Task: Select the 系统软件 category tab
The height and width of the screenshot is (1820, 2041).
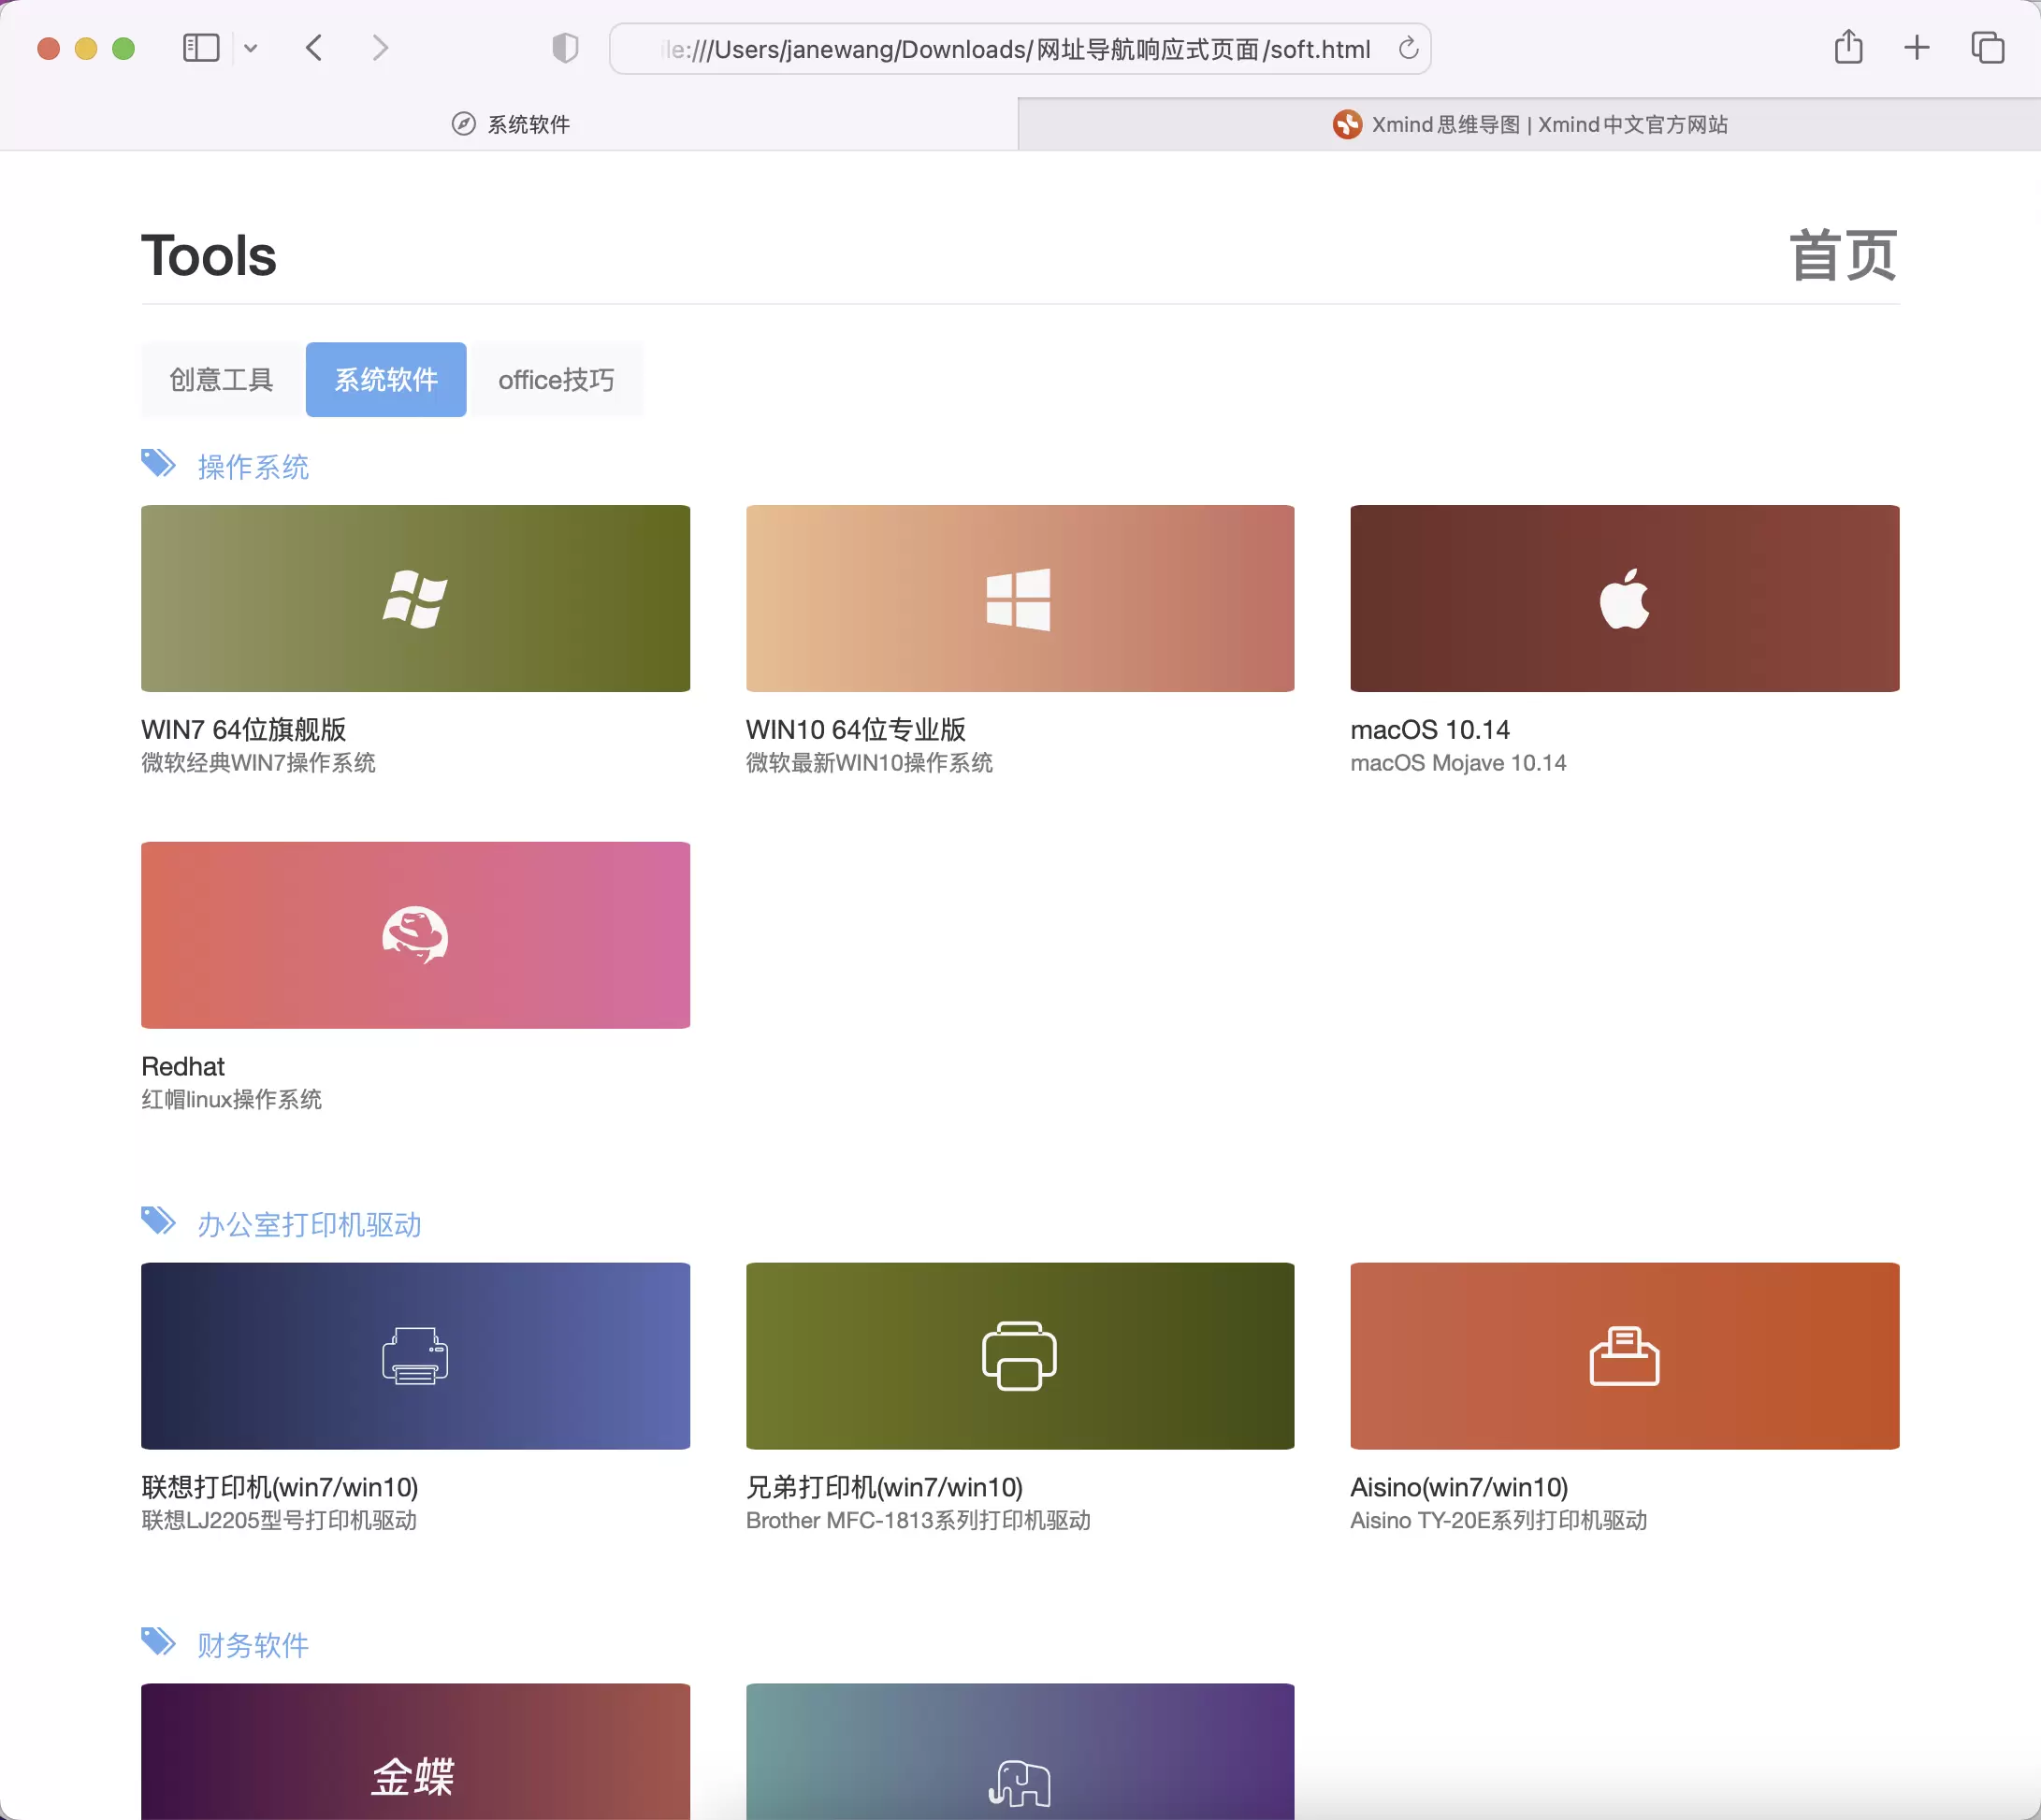Action: click(x=386, y=380)
